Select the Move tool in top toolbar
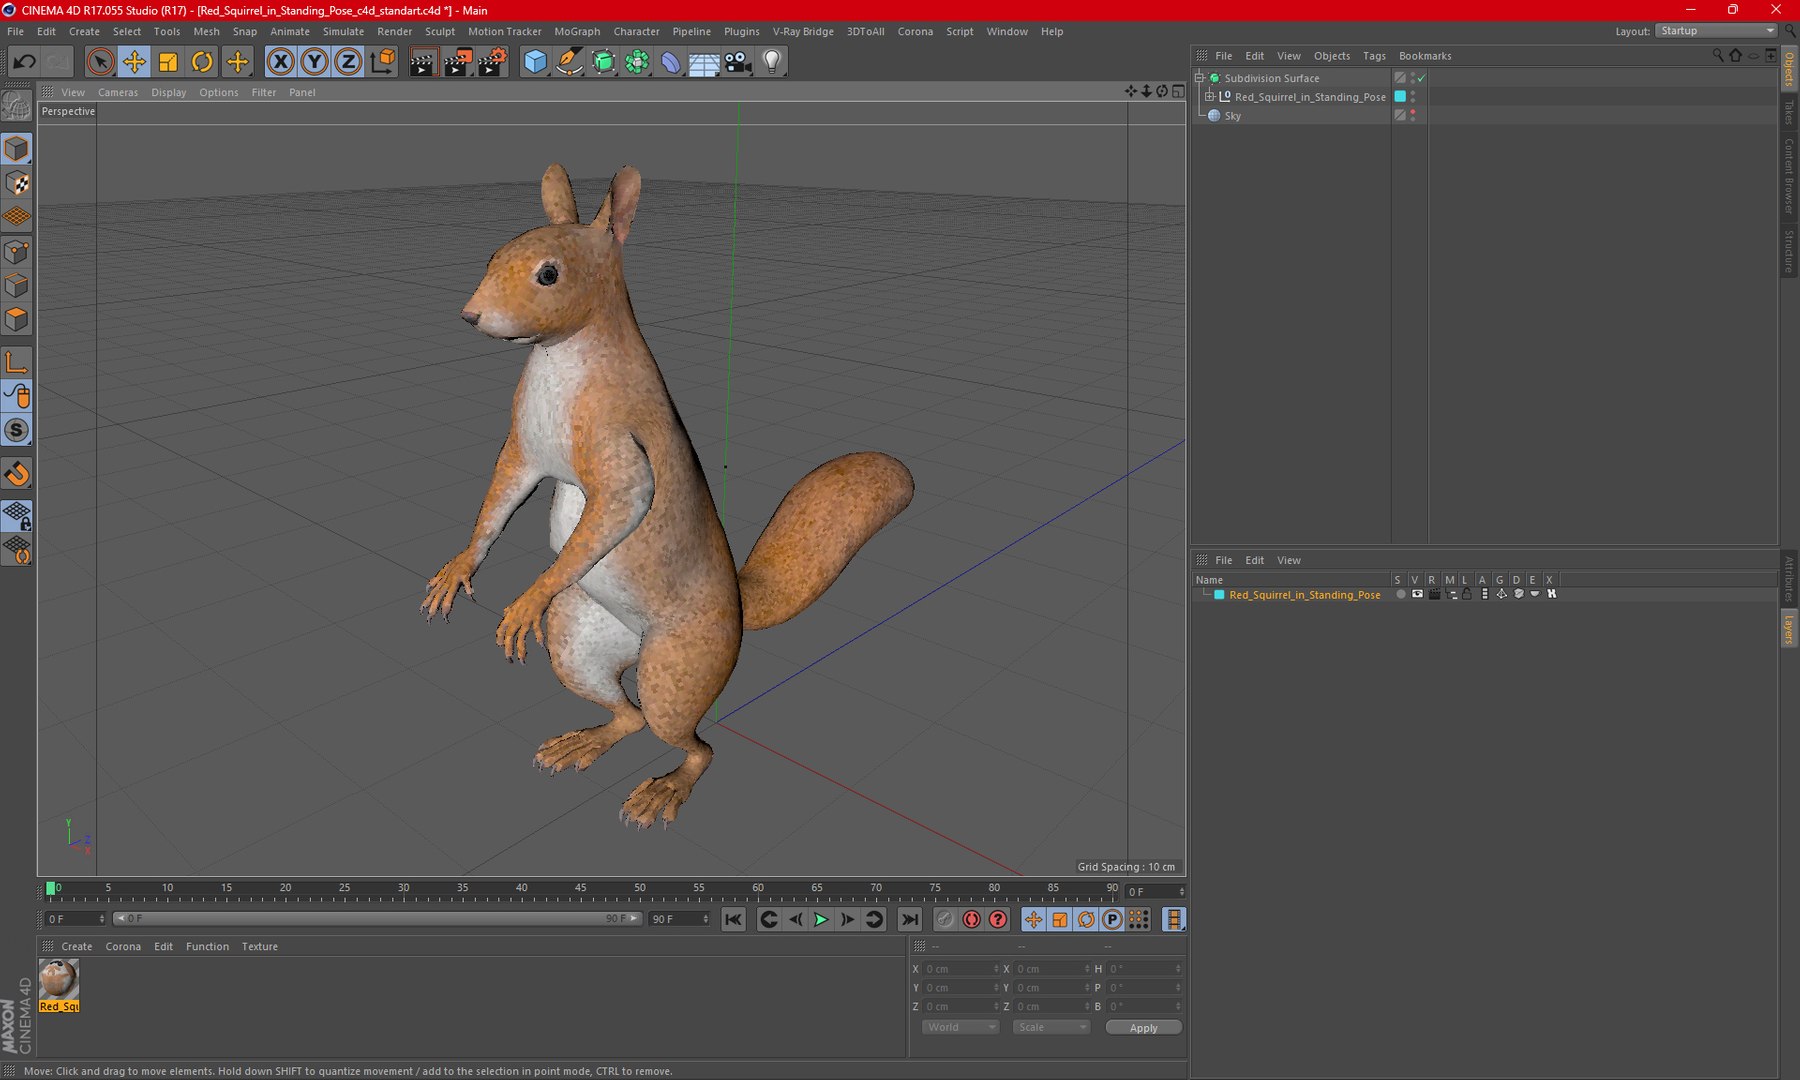 (134, 62)
